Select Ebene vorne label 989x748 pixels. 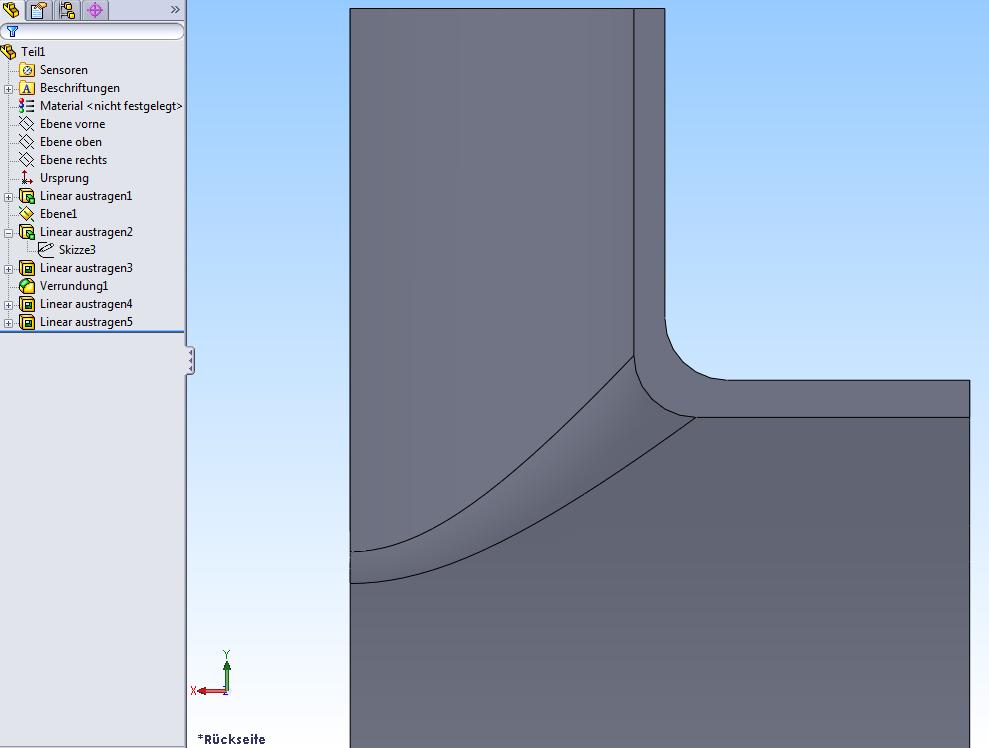click(73, 124)
